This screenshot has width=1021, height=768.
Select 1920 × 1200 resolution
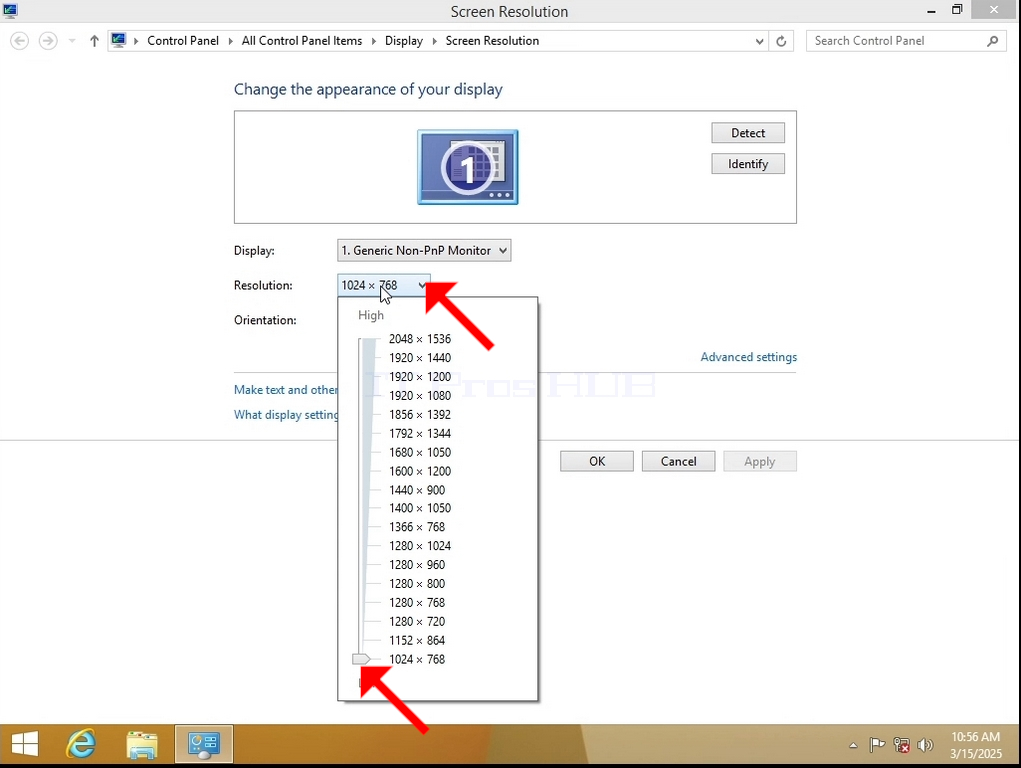[x=420, y=377]
